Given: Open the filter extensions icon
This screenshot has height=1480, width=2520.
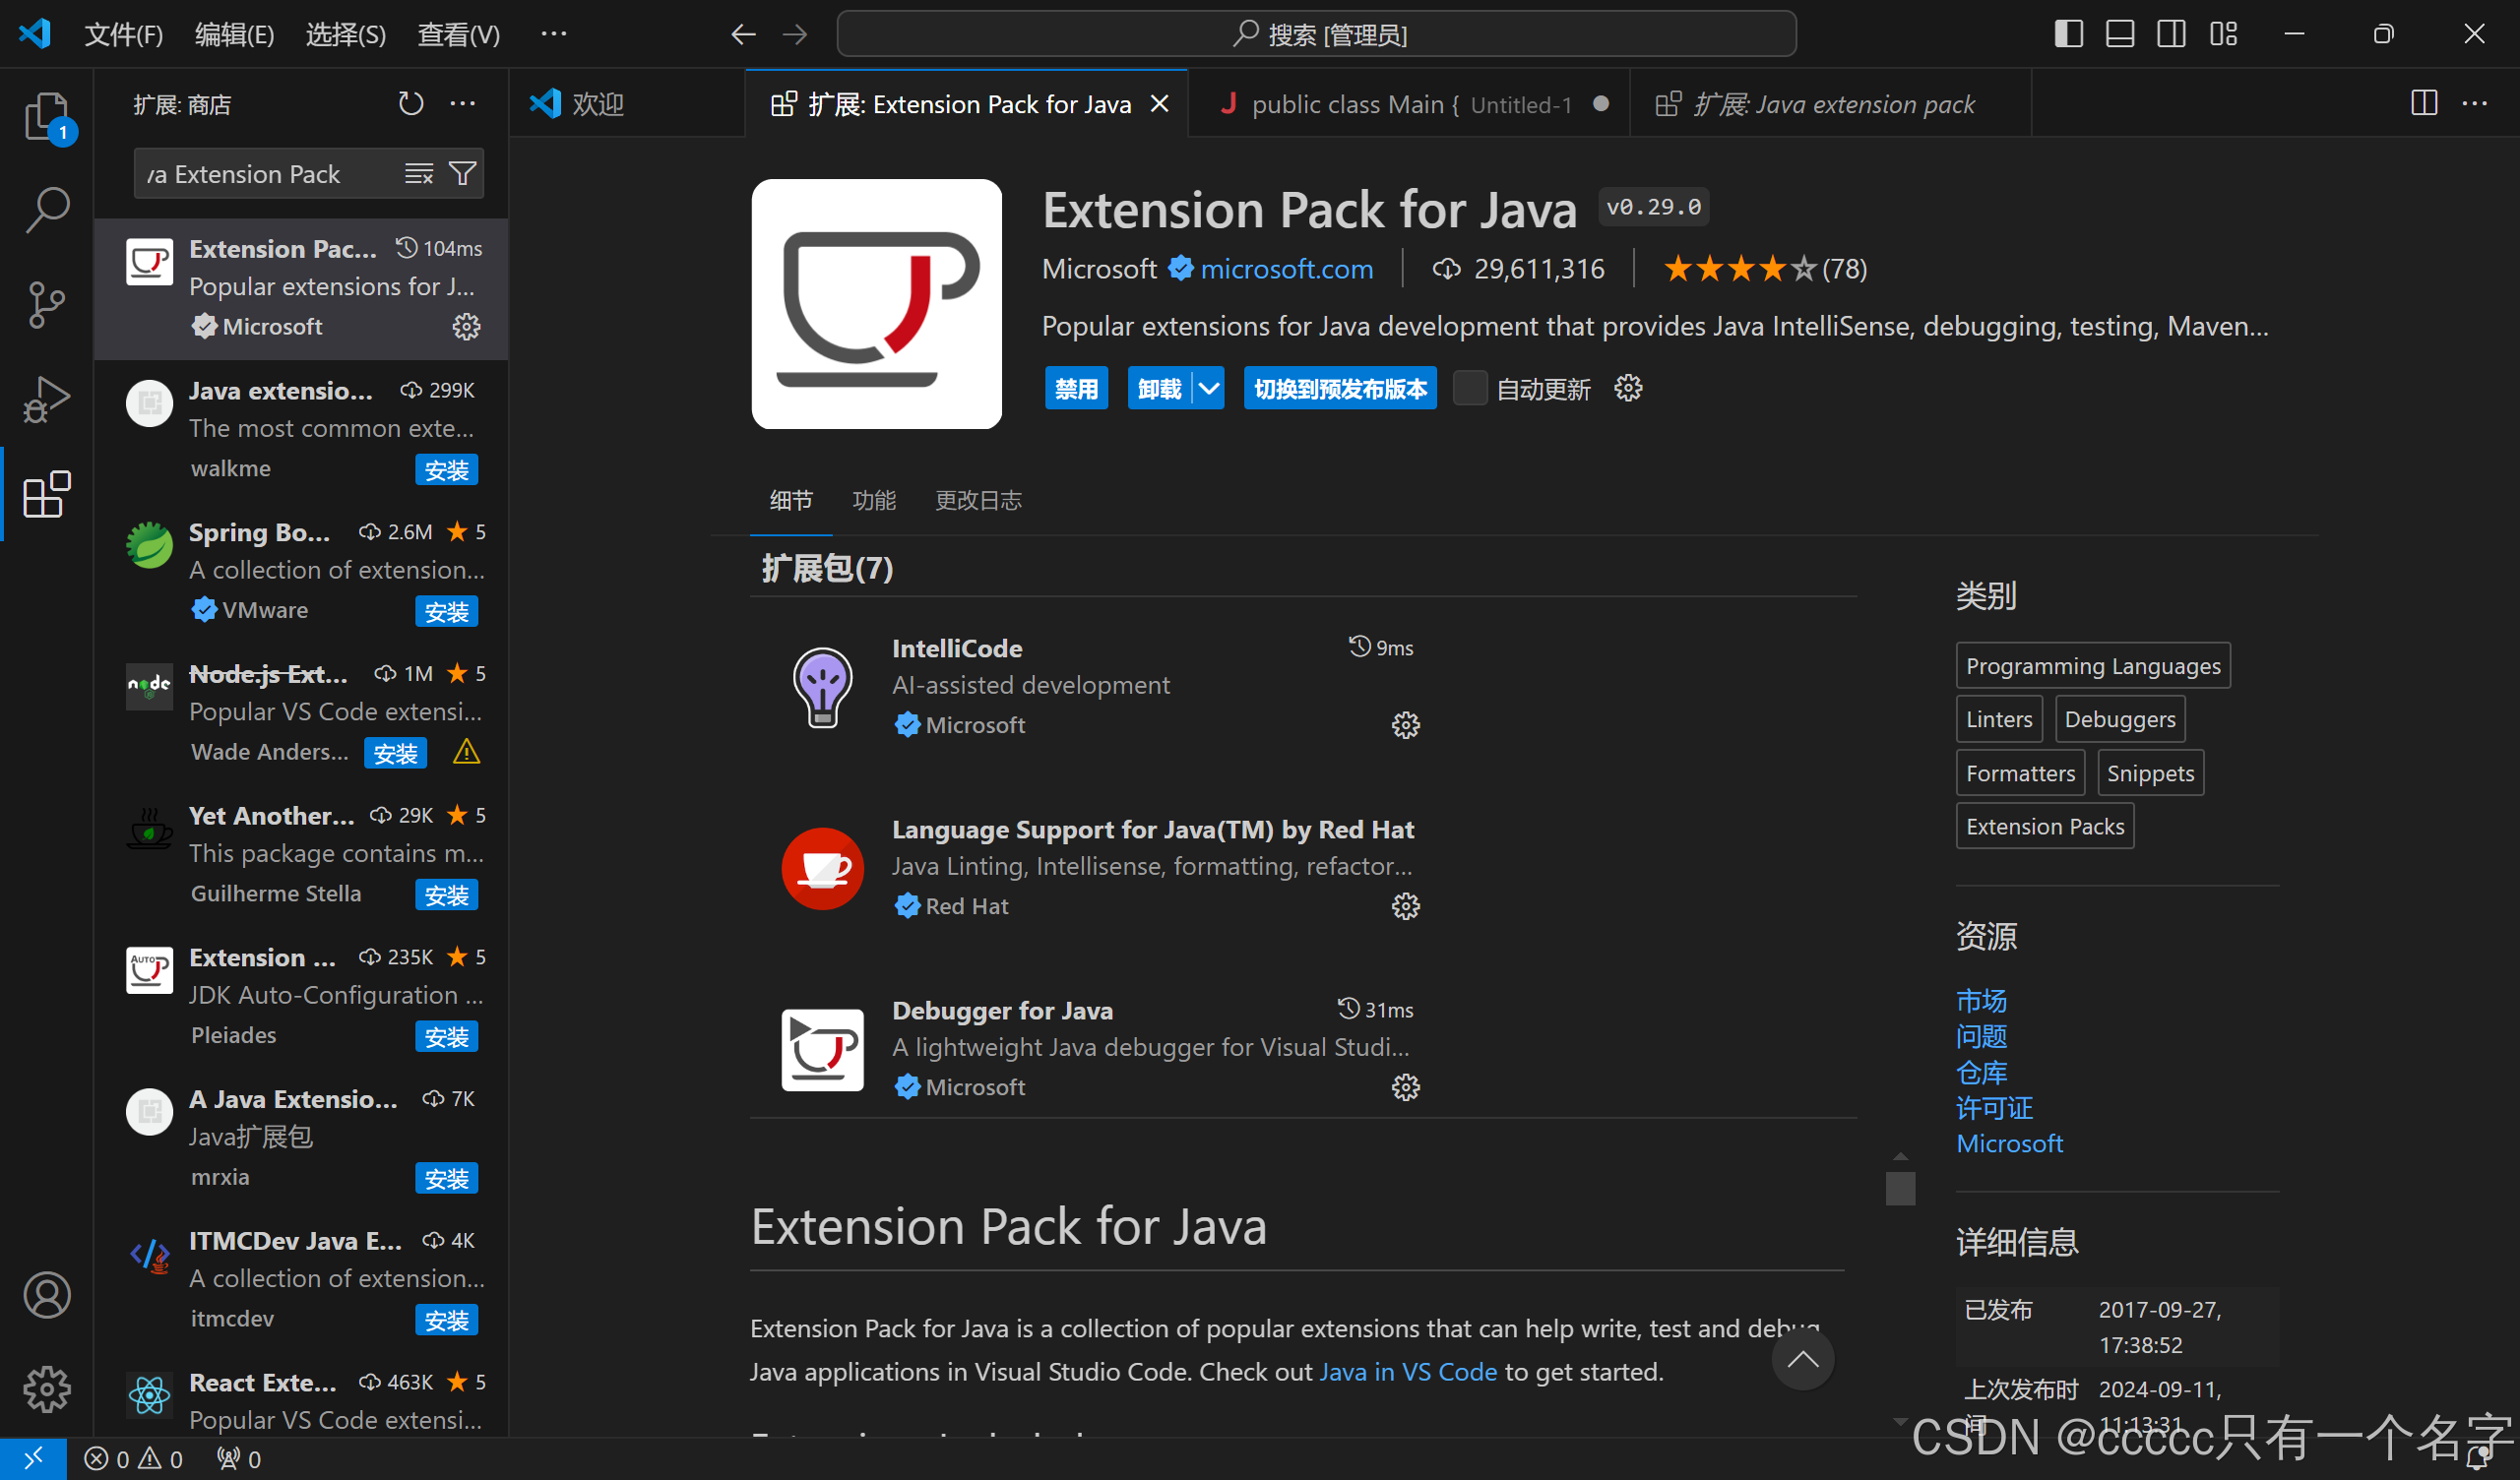Looking at the screenshot, I should point(462,173).
